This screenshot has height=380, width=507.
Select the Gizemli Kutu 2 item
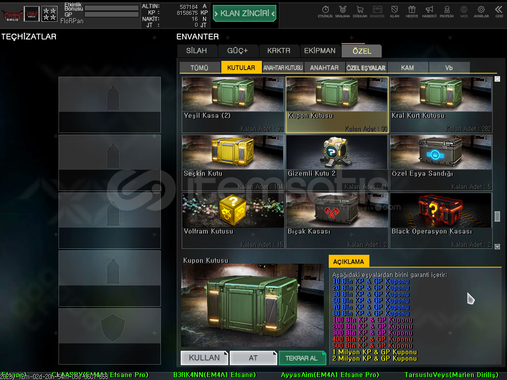(337, 163)
